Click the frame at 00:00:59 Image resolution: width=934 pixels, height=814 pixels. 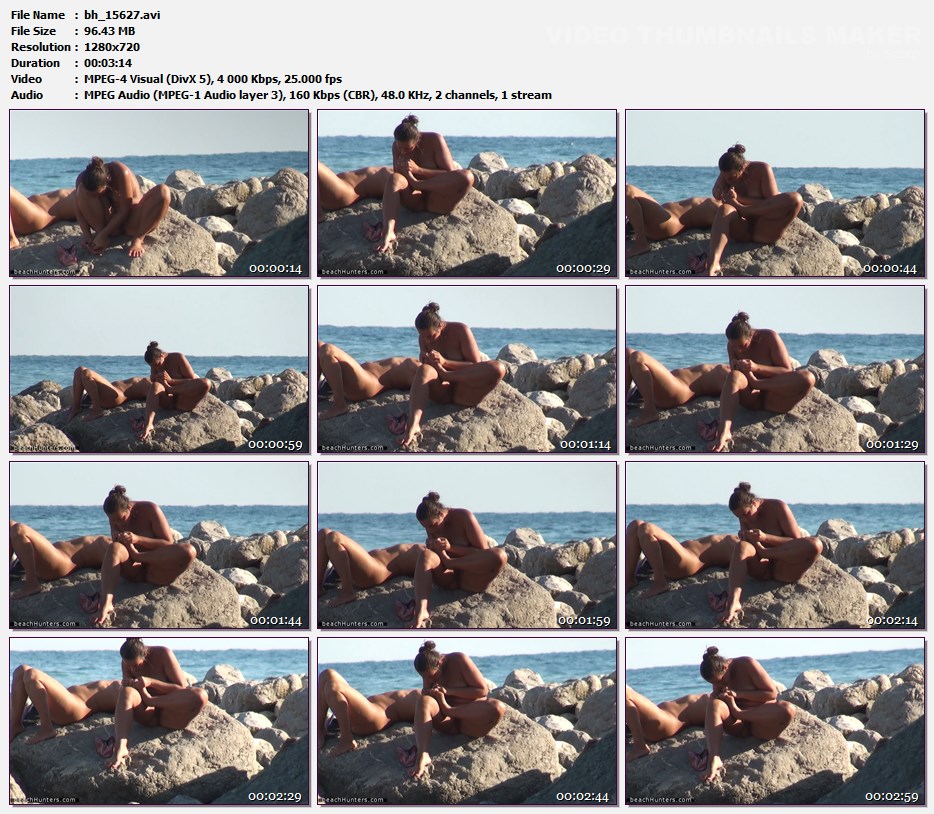(159, 369)
